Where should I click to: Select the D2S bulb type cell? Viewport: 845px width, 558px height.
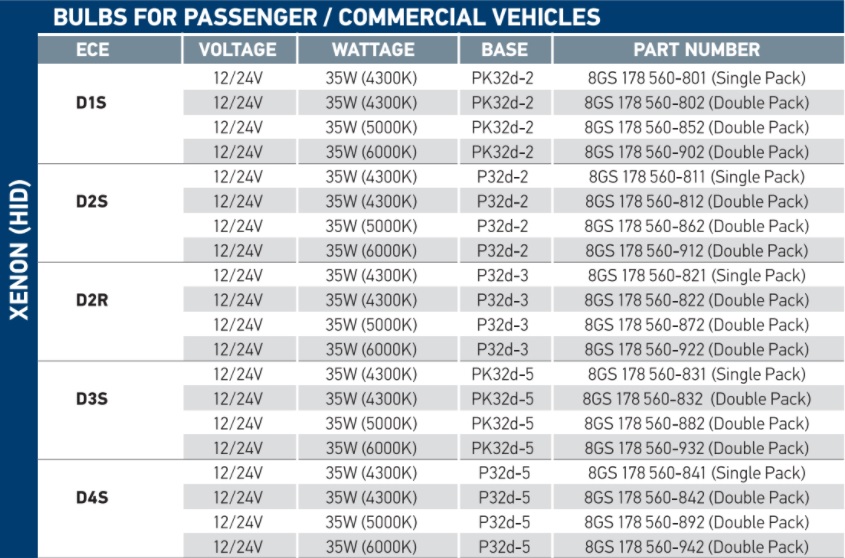92,201
